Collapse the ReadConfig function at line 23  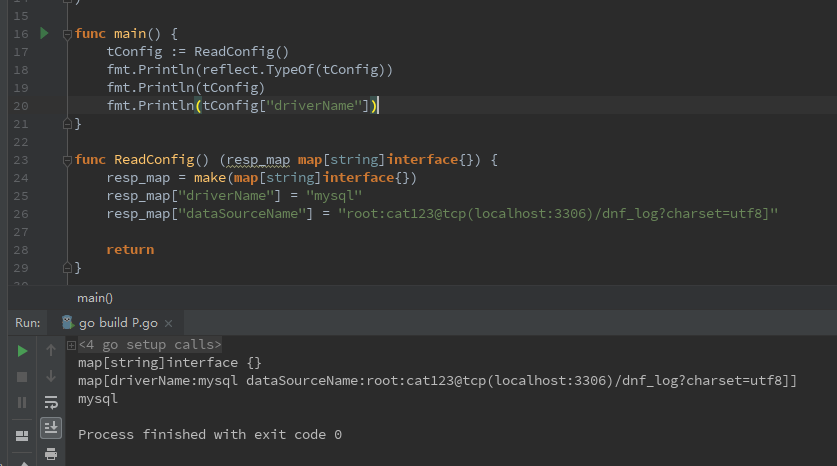tap(67, 161)
